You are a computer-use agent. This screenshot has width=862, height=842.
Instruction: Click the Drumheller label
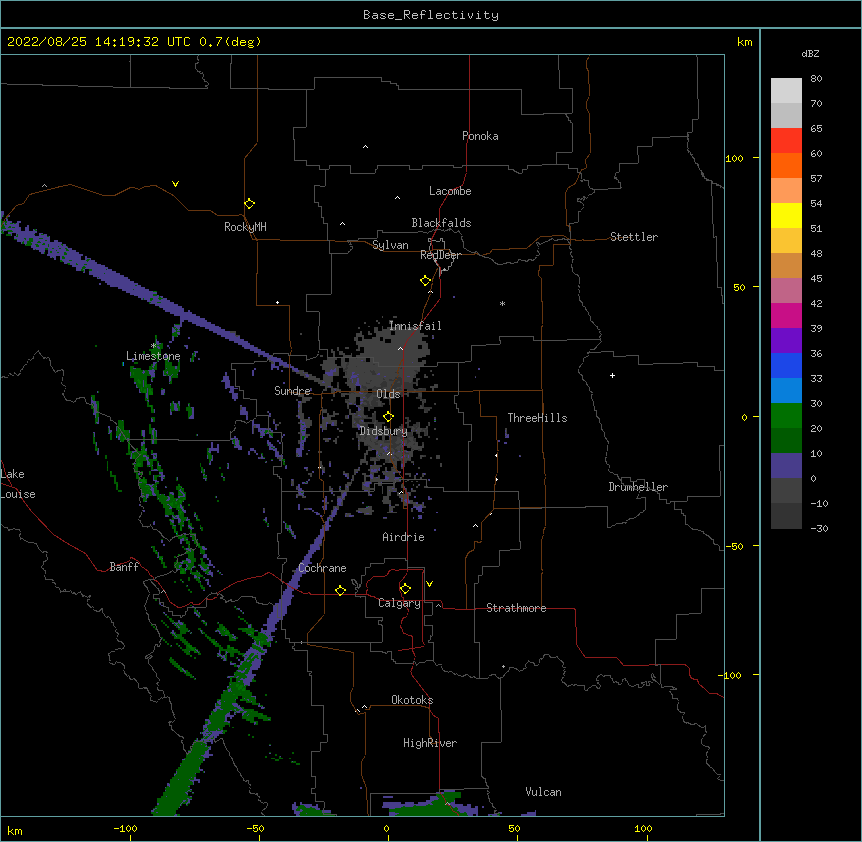pos(638,487)
